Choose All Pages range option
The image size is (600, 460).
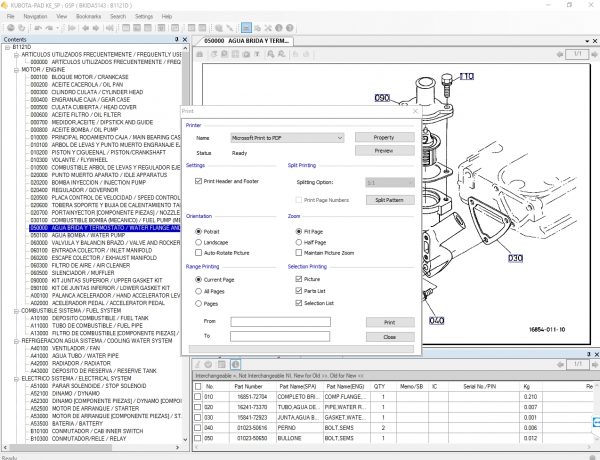(x=198, y=291)
